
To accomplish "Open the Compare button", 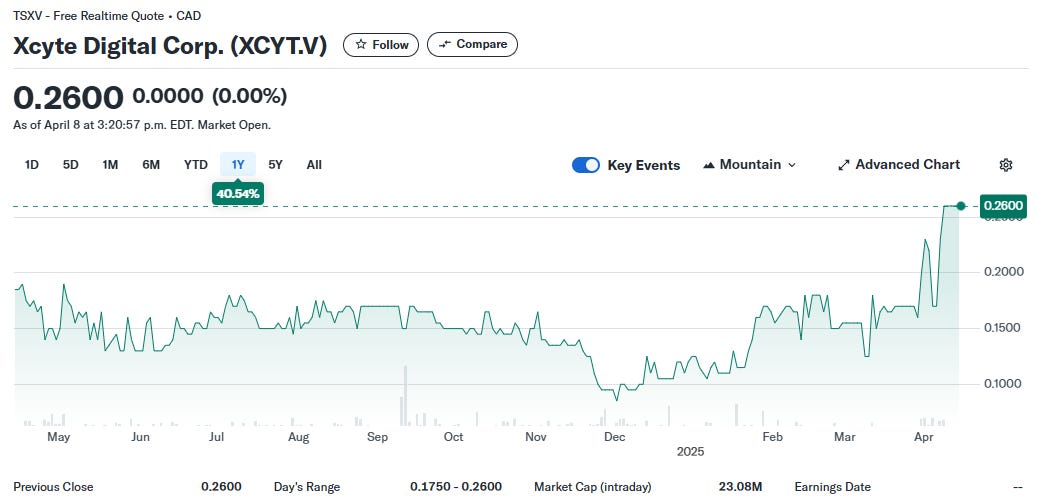I will point(473,44).
